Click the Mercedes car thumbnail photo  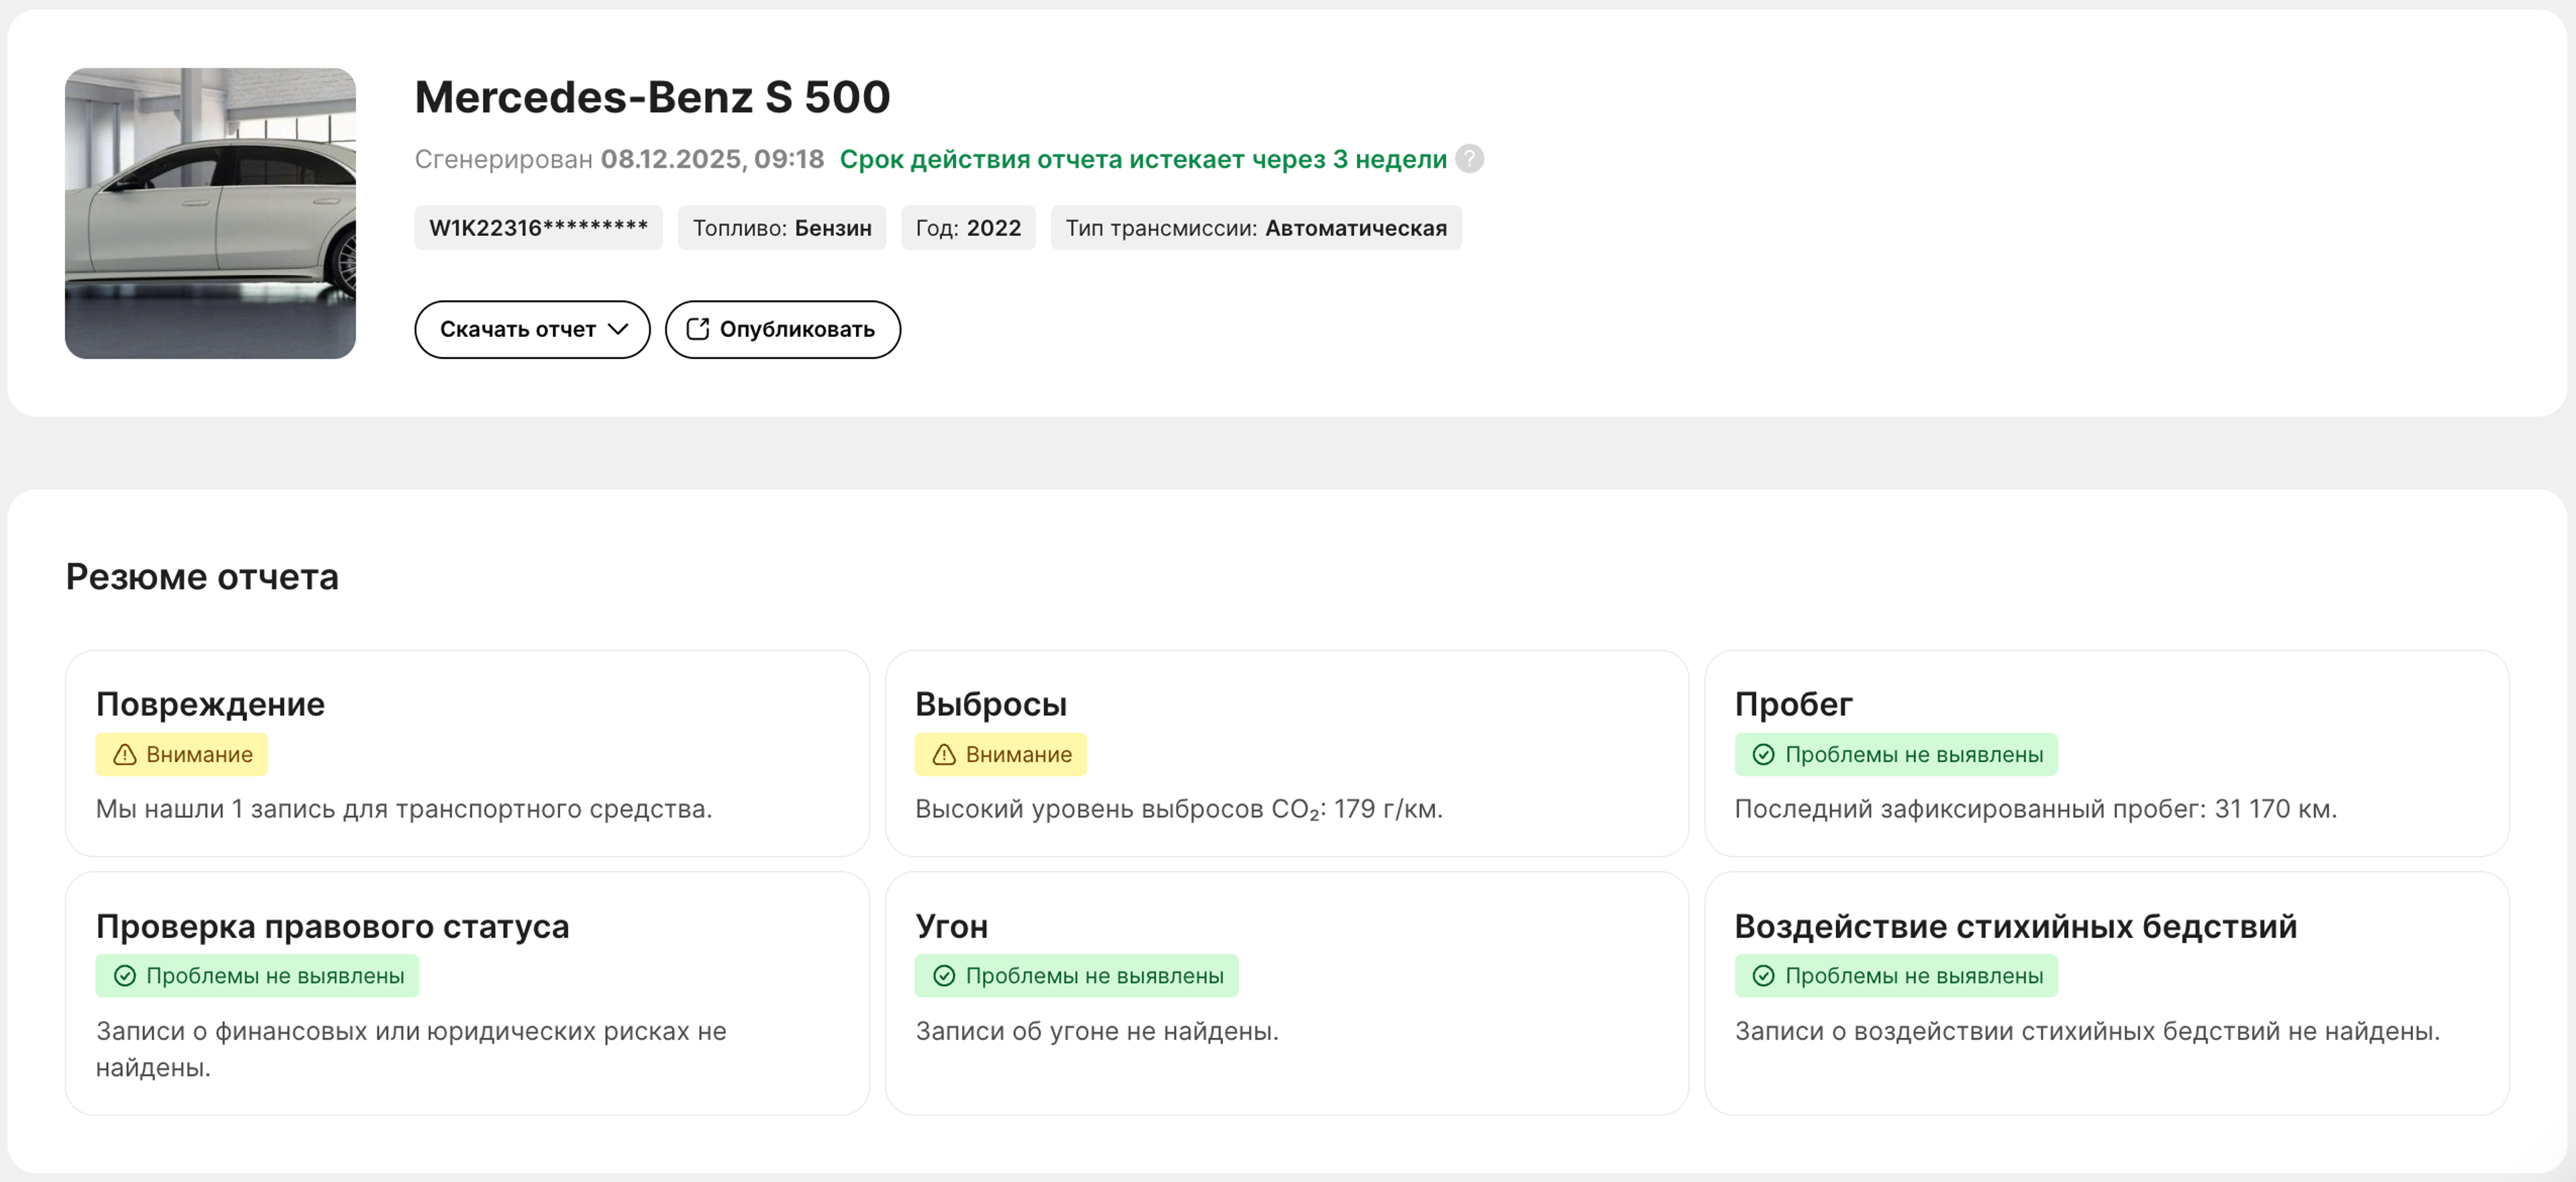210,213
